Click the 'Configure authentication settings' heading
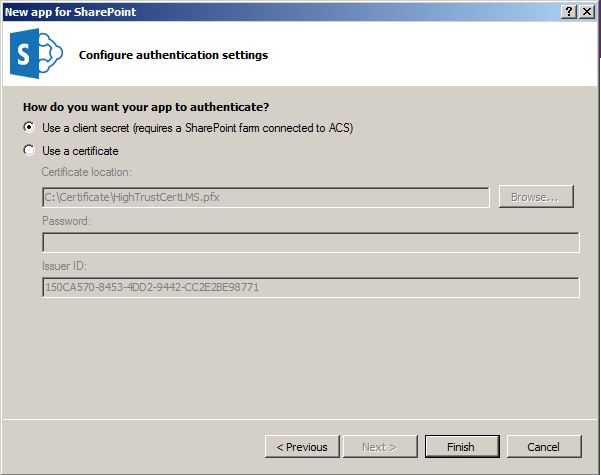The height and width of the screenshot is (475, 601). [173, 55]
